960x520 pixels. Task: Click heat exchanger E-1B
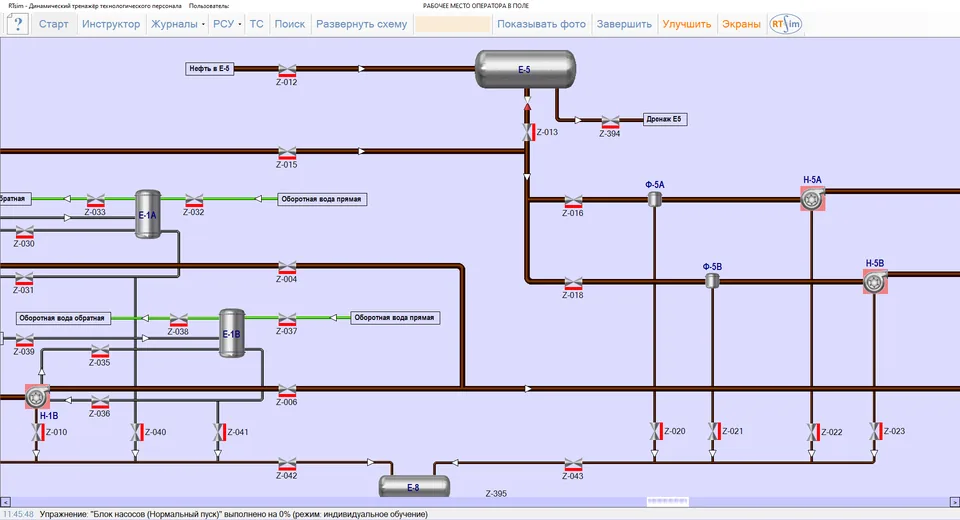tap(232, 333)
